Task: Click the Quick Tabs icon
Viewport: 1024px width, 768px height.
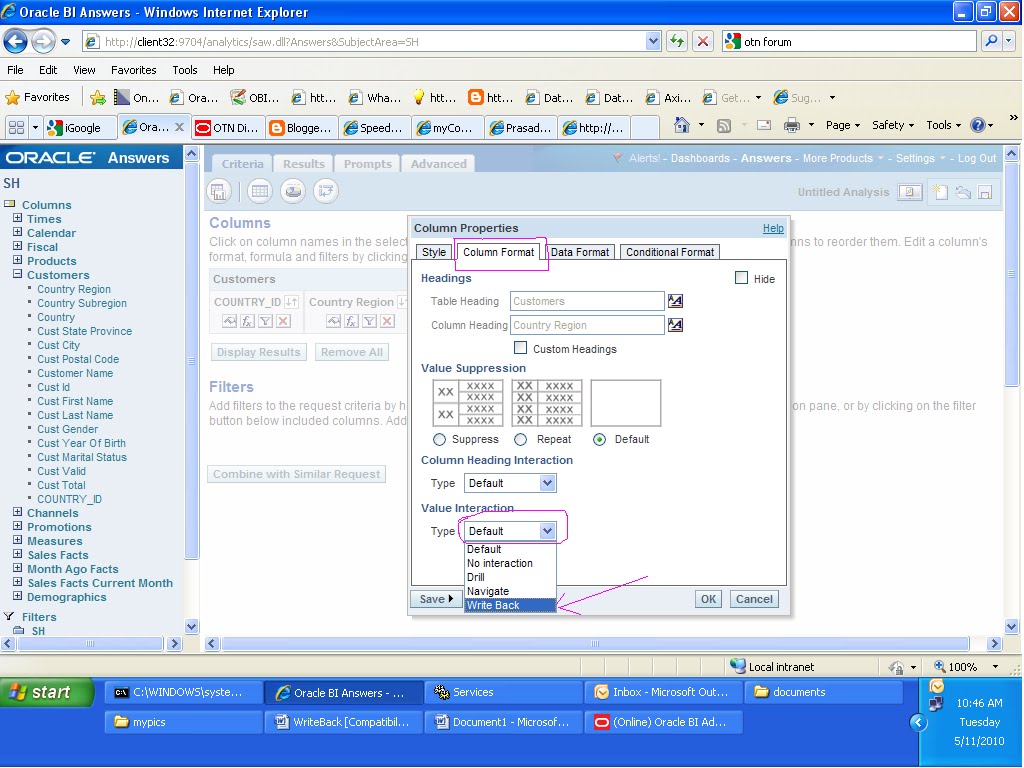Action: 16,127
